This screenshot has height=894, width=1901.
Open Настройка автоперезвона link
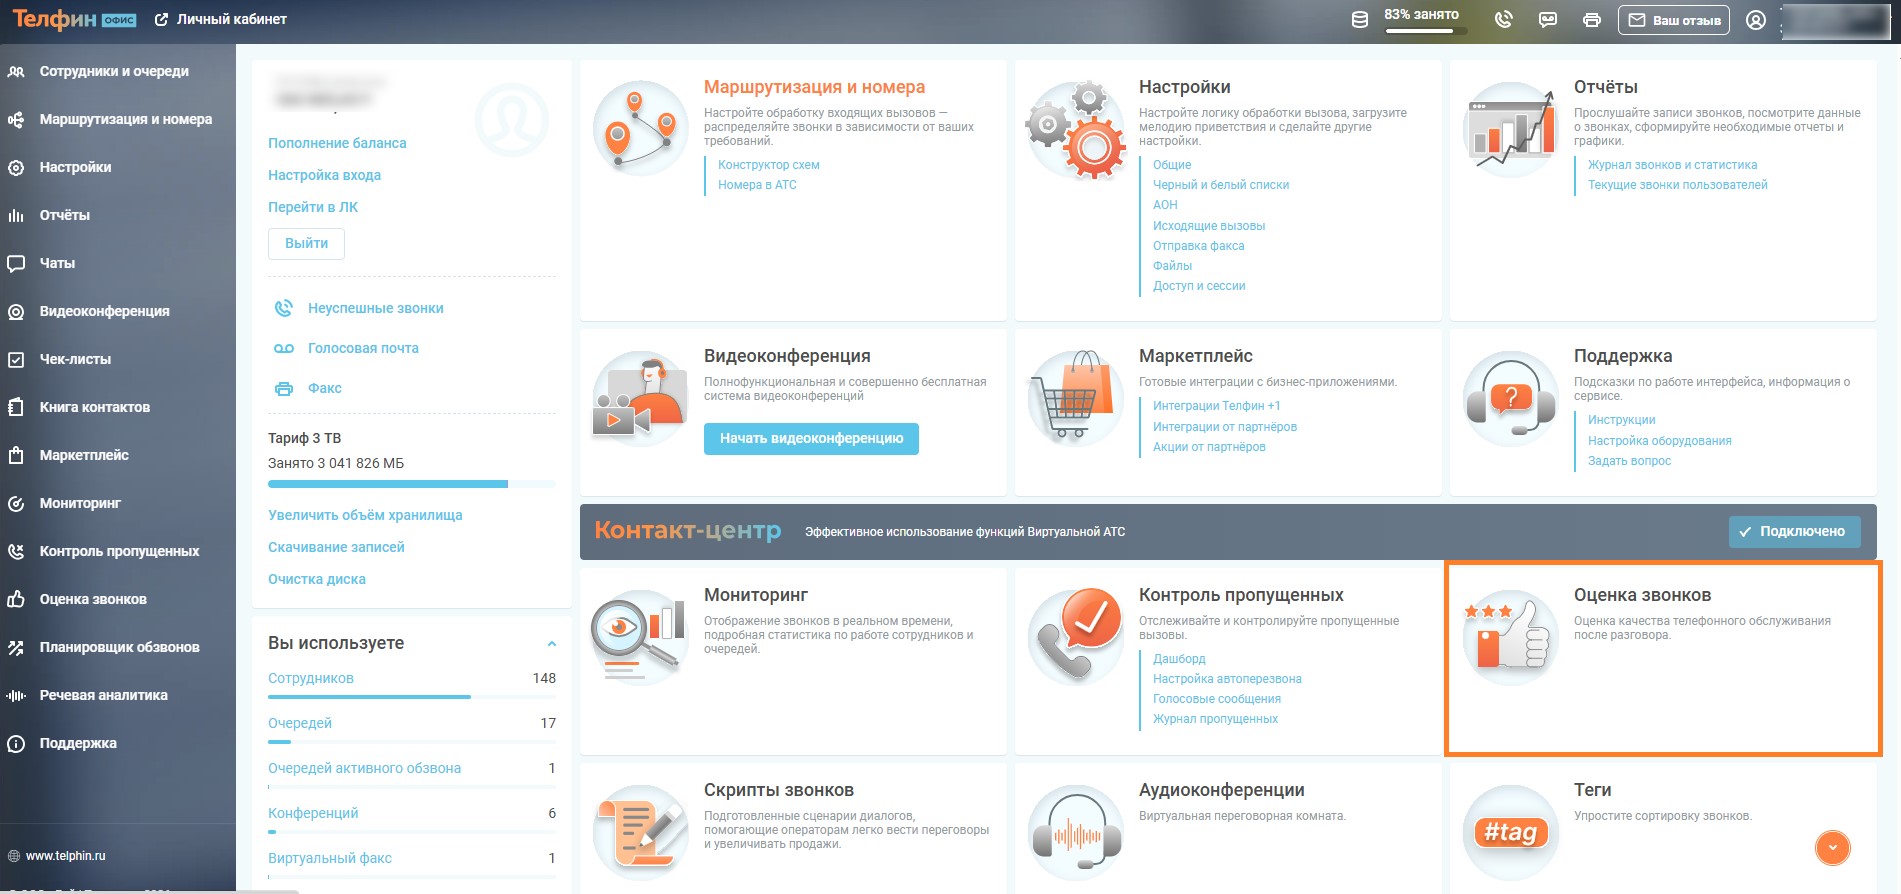pyautogui.click(x=1227, y=679)
